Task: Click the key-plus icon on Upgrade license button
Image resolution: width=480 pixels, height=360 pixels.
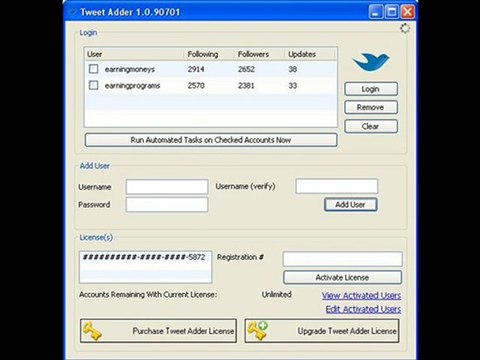Action: [x=258, y=331]
